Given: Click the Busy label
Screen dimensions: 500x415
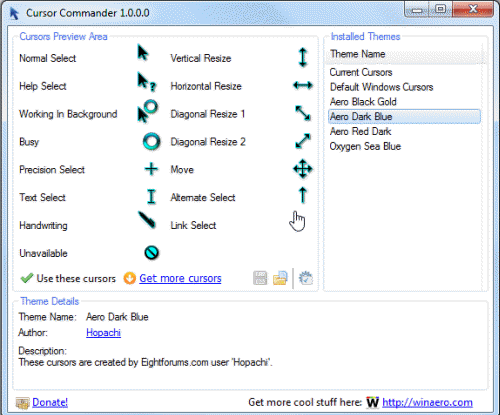Looking at the screenshot, I should pyautogui.click(x=29, y=142).
